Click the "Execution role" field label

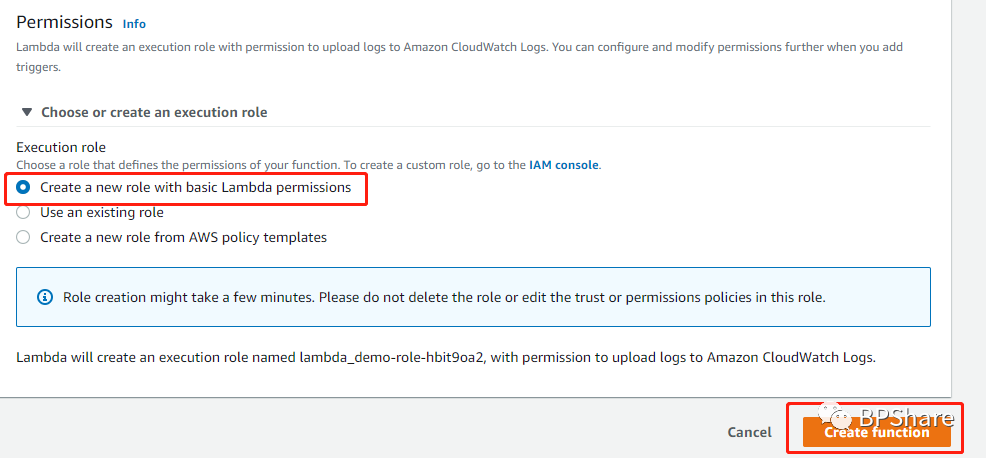coord(60,147)
